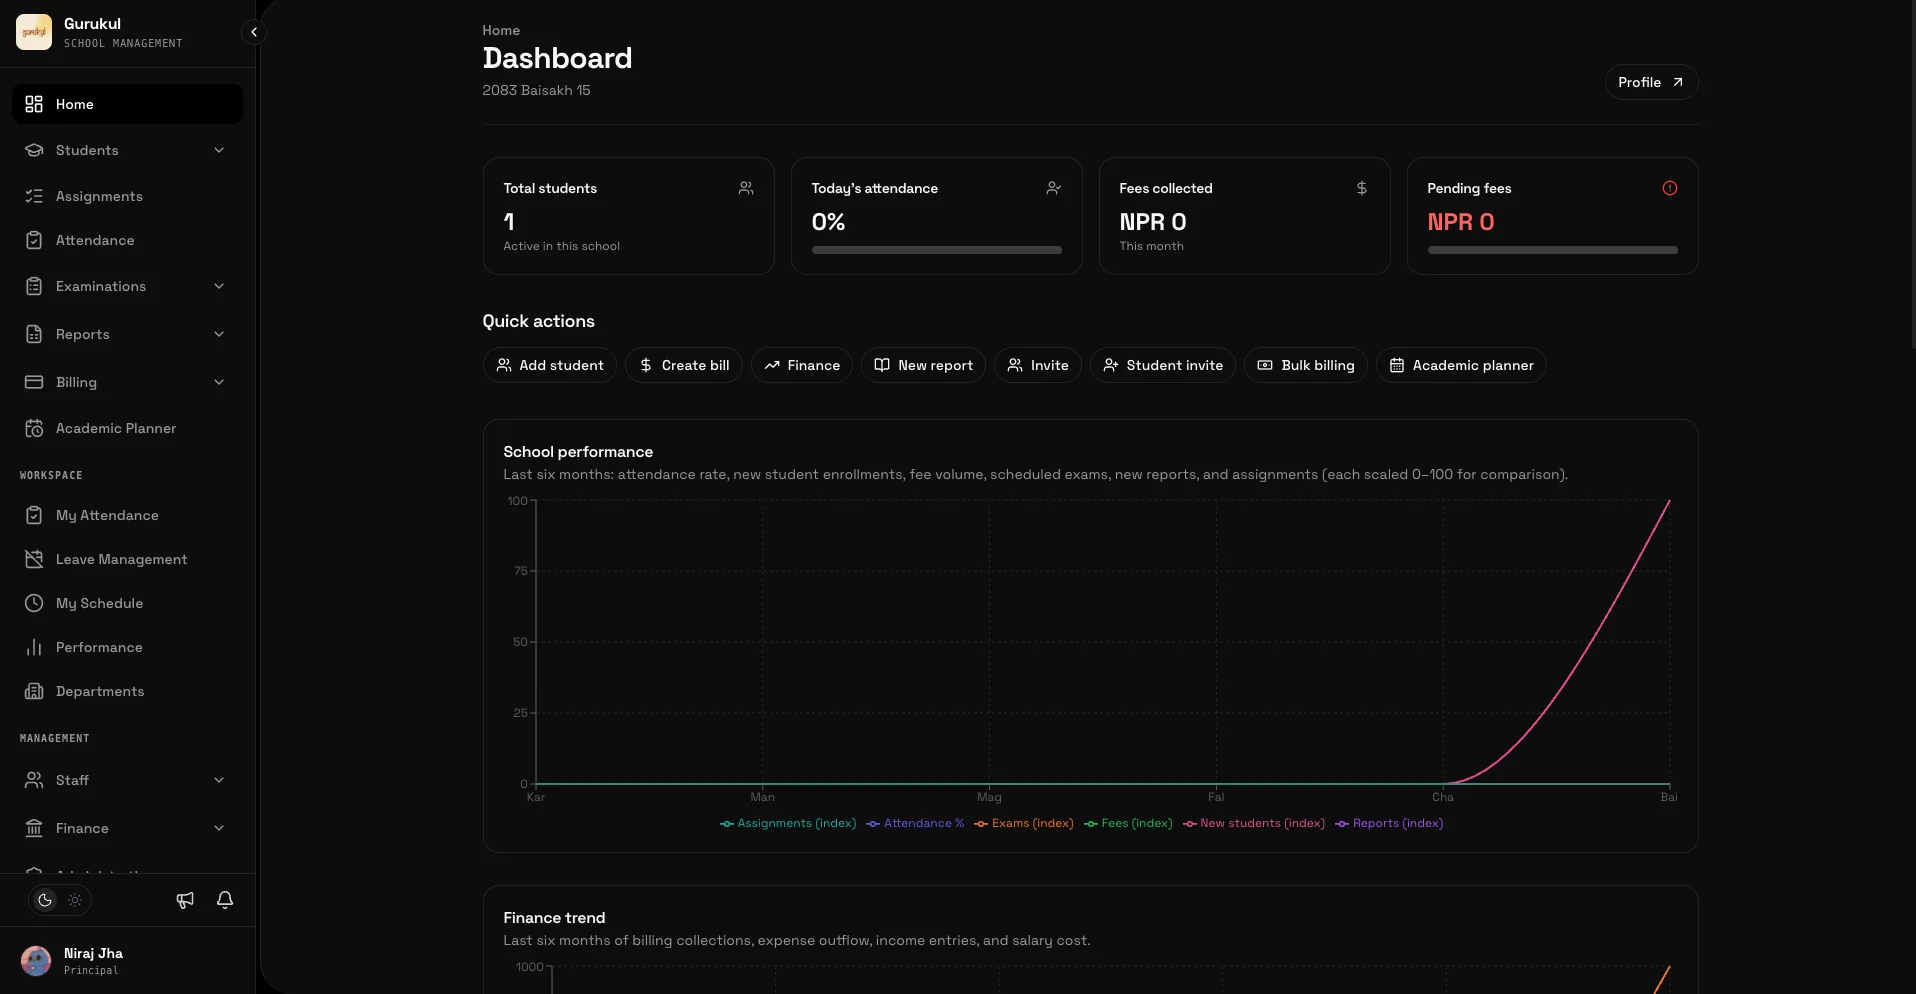
Task: Expand the Finance submenu chevron in sidebar
Action: click(219, 828)
